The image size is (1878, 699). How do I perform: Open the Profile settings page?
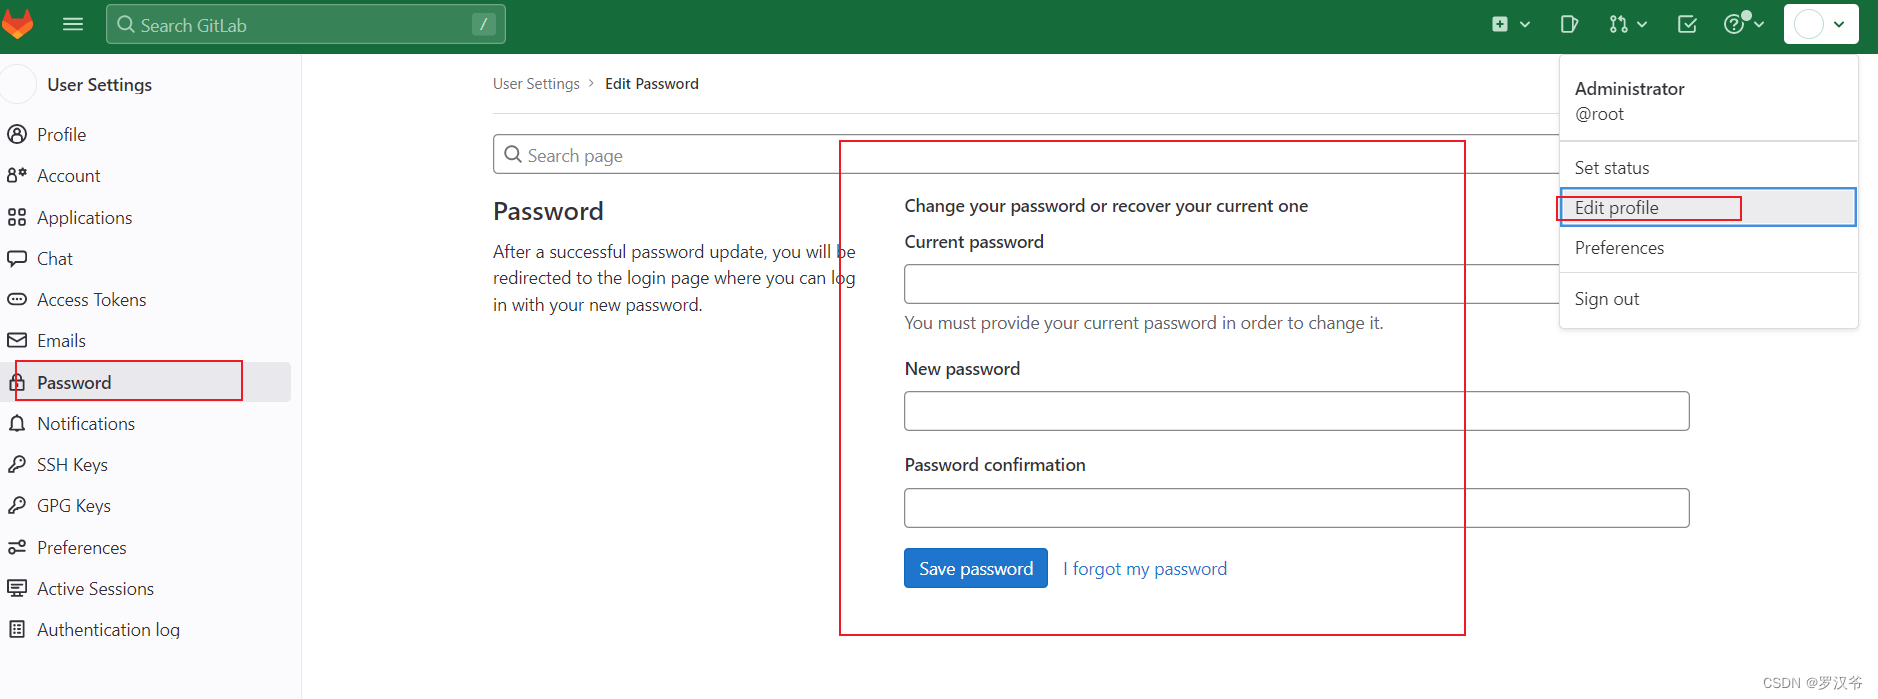(61, 134)
